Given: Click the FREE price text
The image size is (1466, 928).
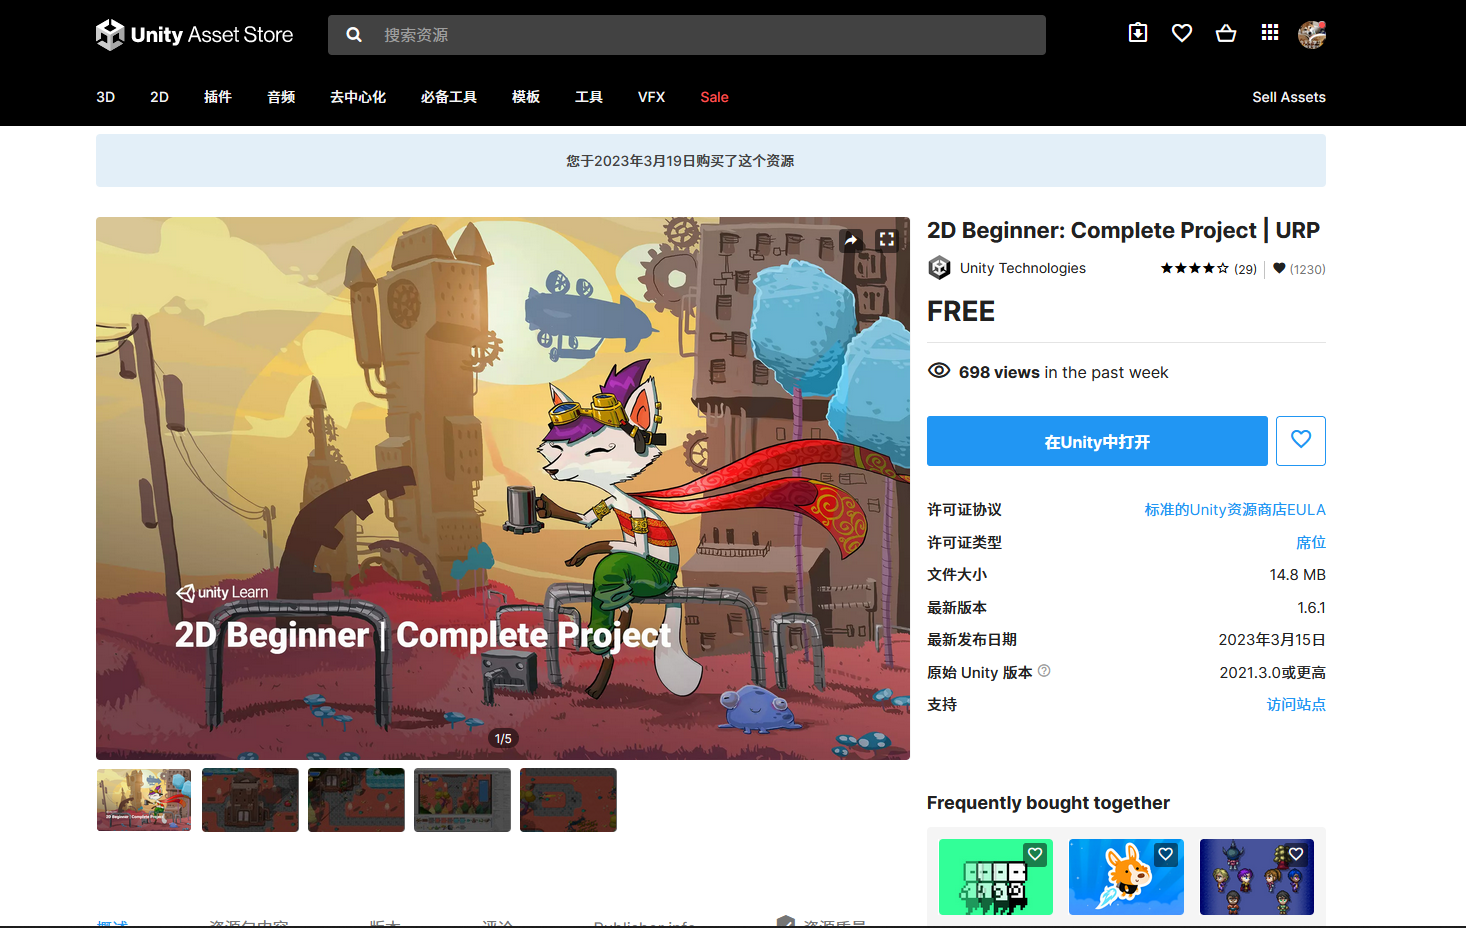Looking at the screenshot, I should tap(961, 312).
